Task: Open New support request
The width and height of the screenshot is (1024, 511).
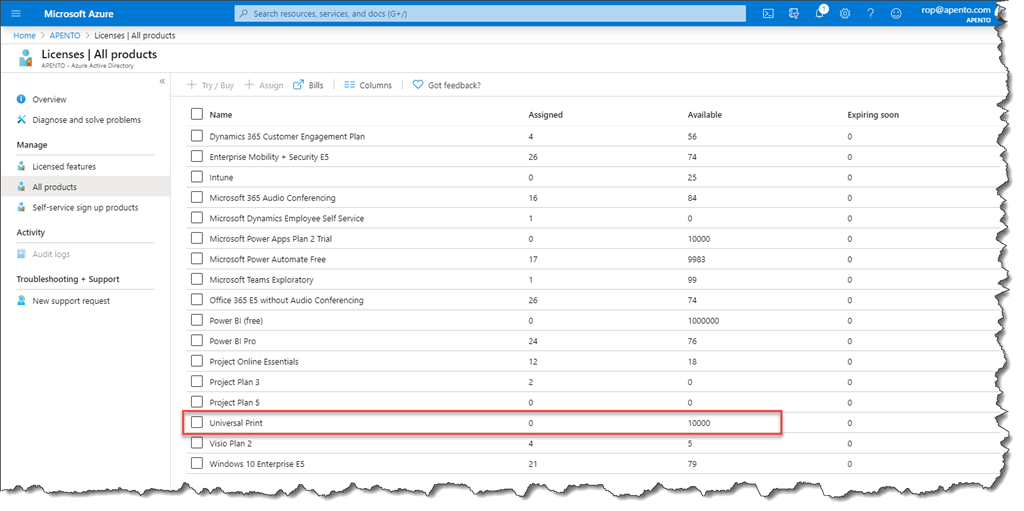Action: (71, 301)
